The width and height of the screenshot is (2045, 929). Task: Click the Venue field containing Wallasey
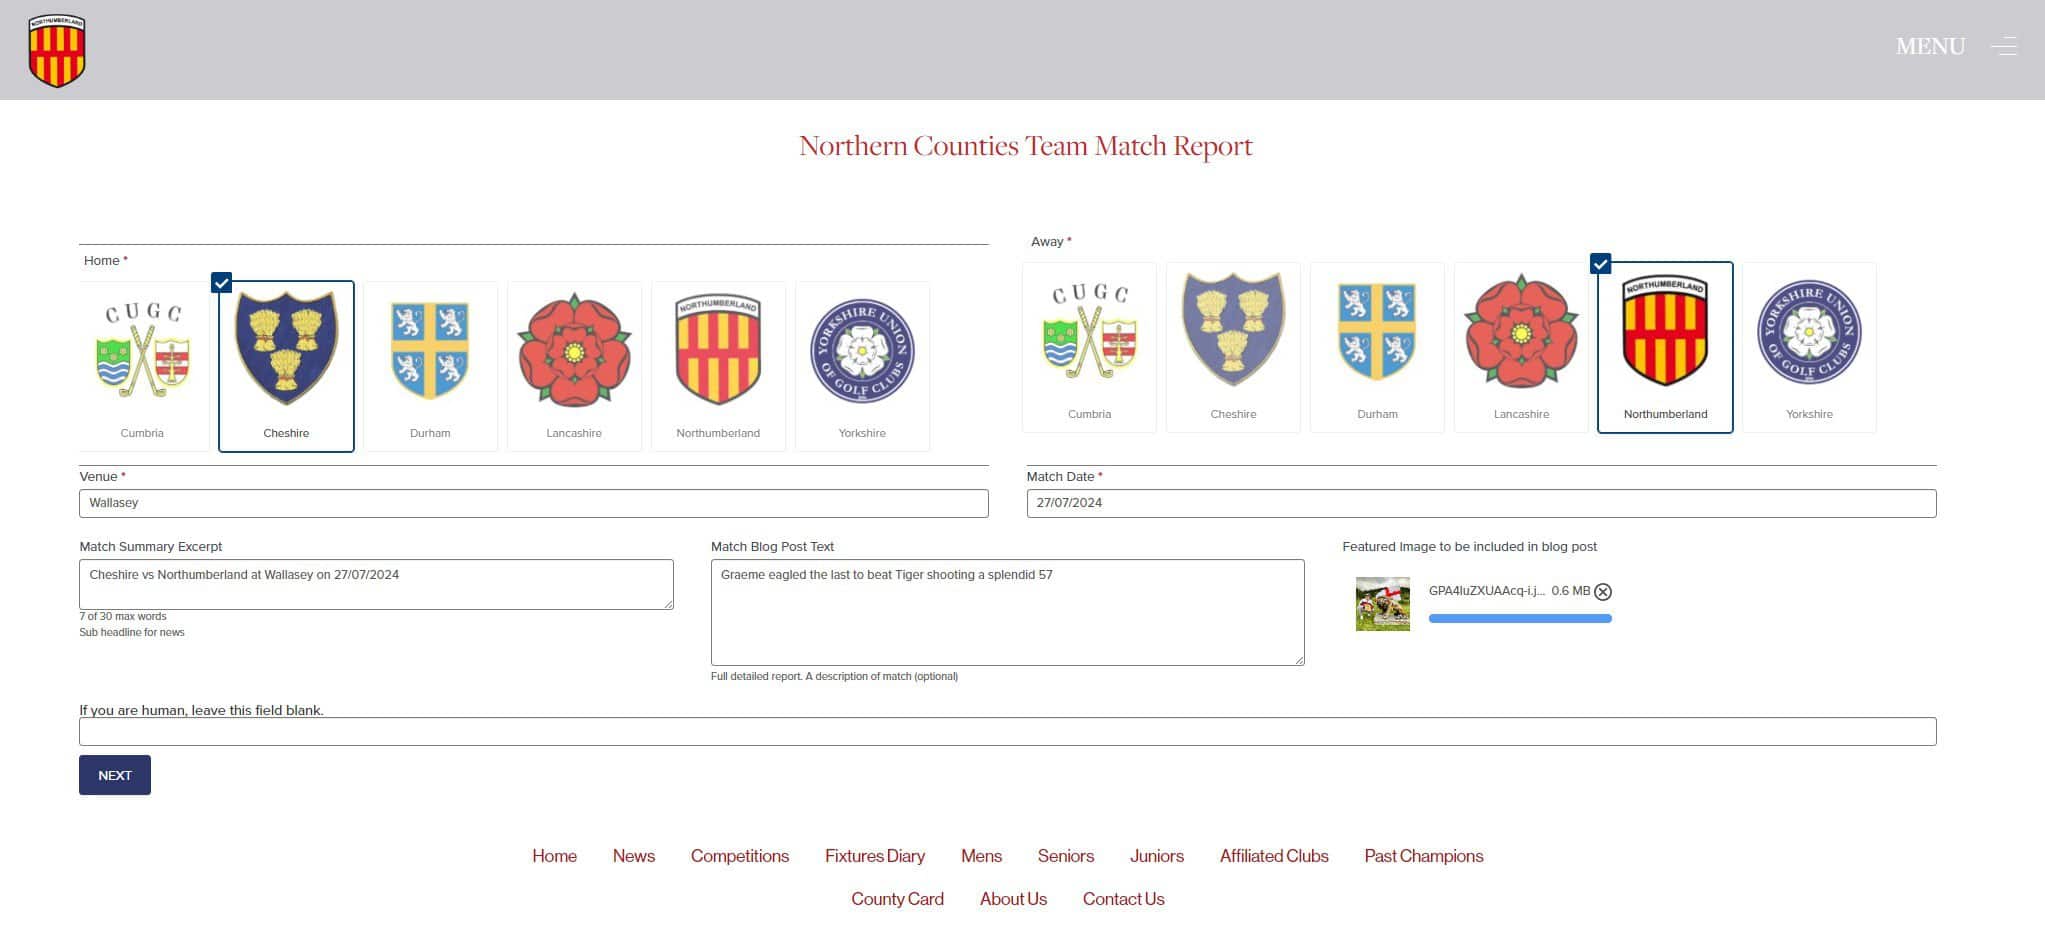534,503
